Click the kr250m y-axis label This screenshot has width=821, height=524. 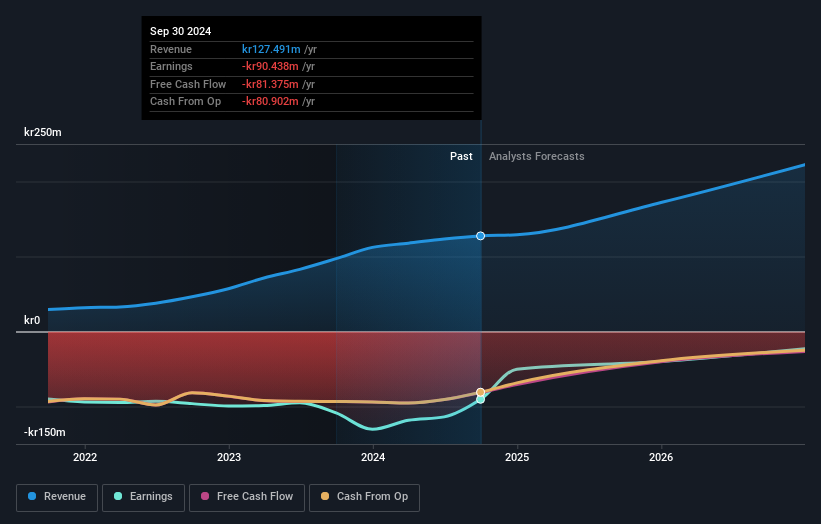pos(42,132)
